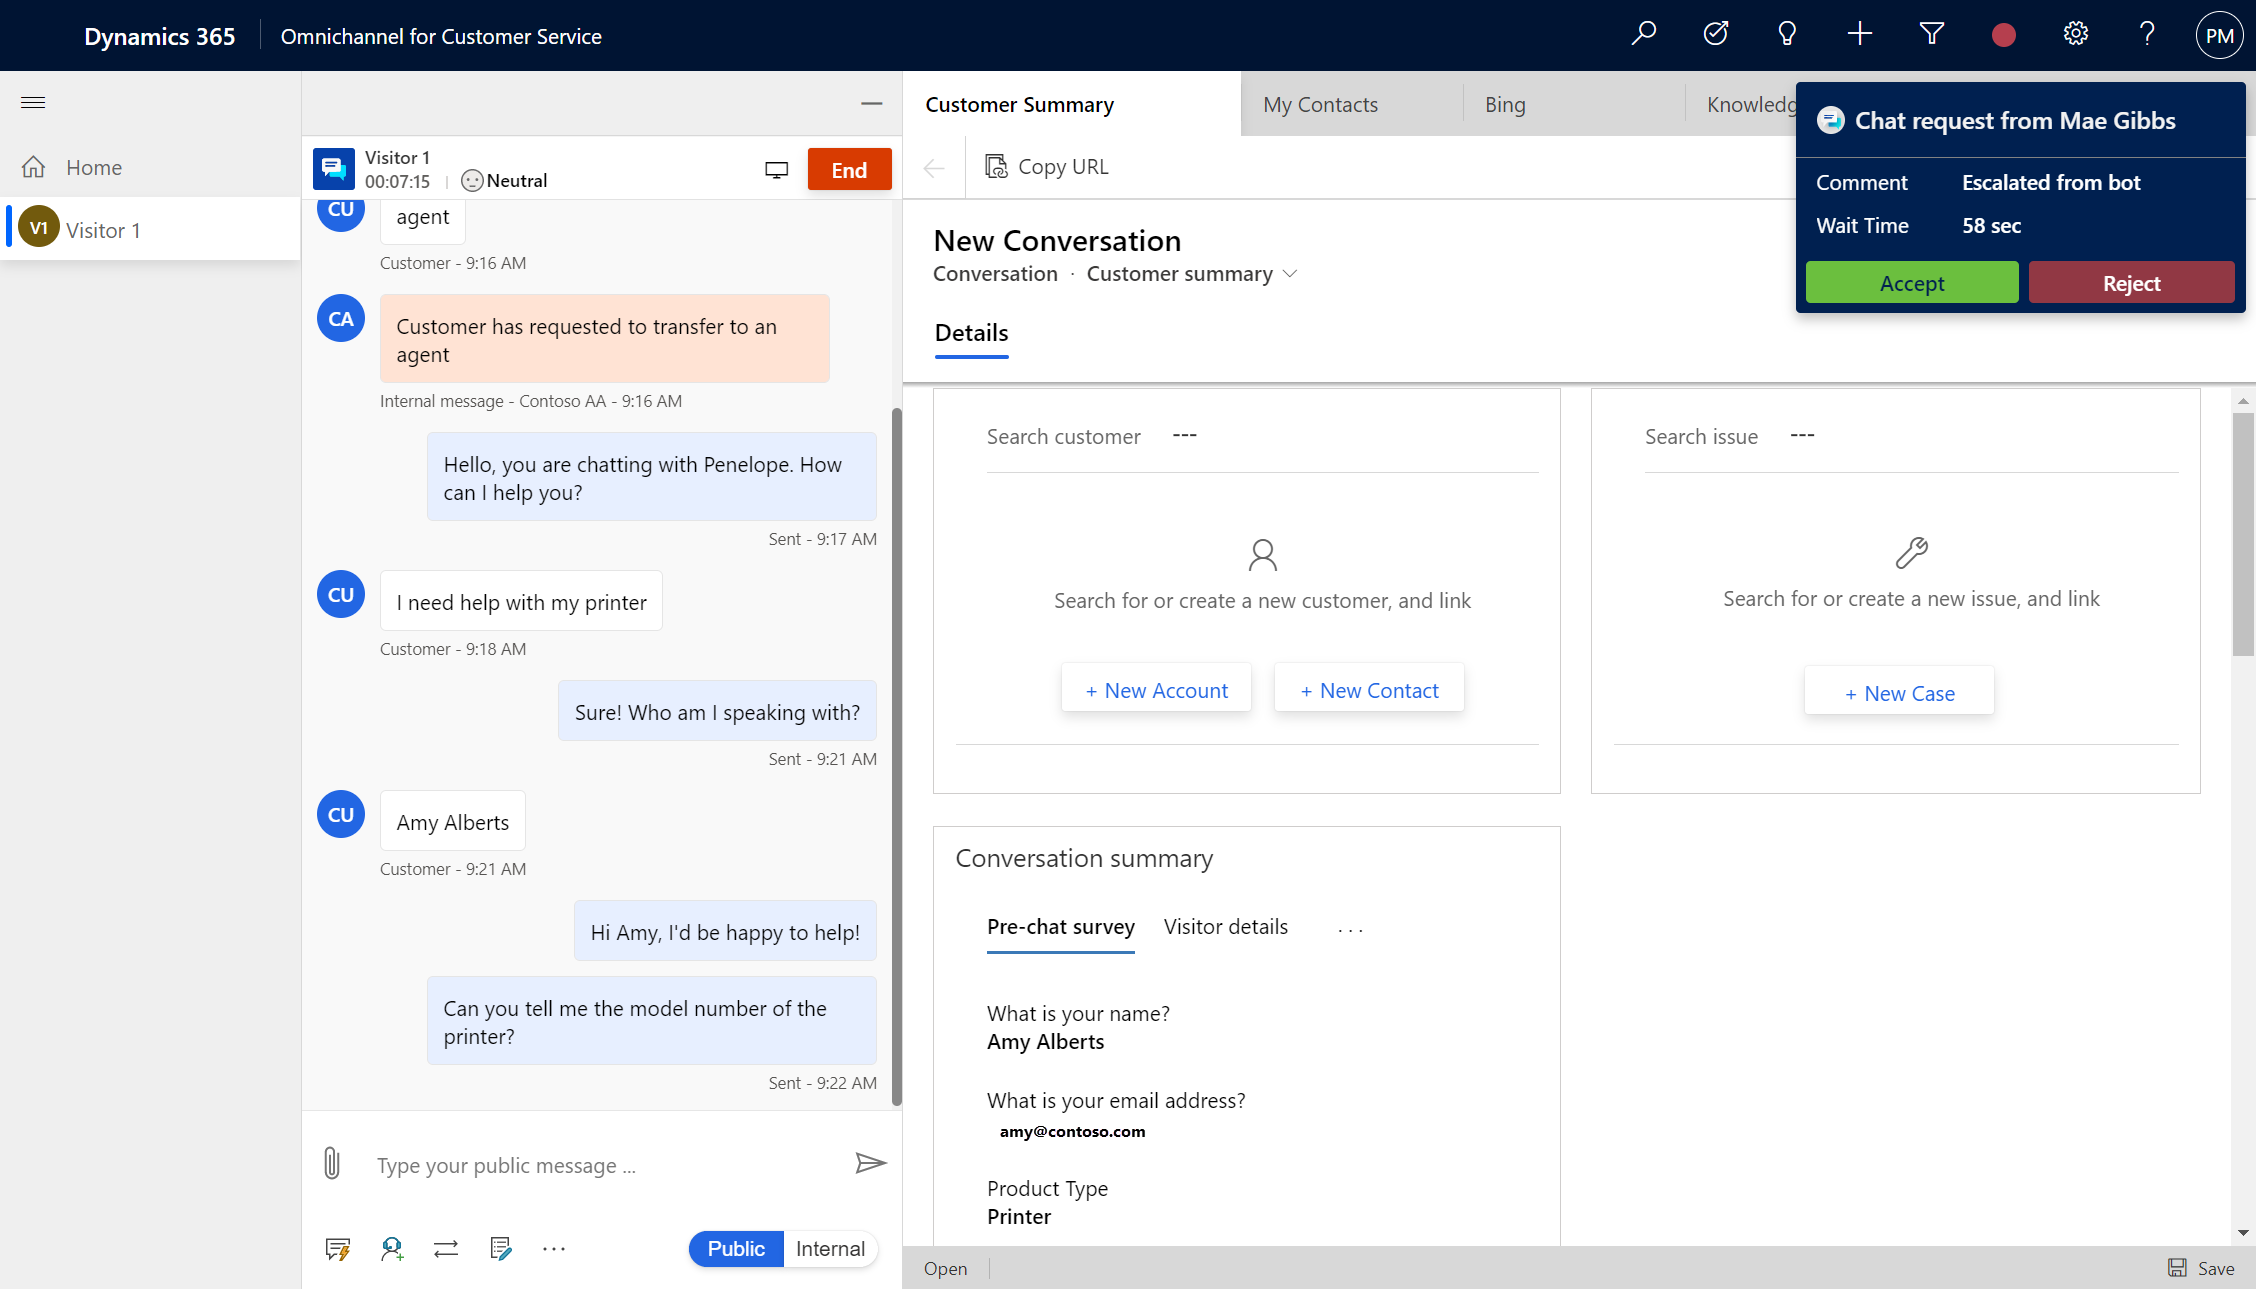Click New Contact to create customer
The image size is (2256, 1289).
tap(1368, 689)
